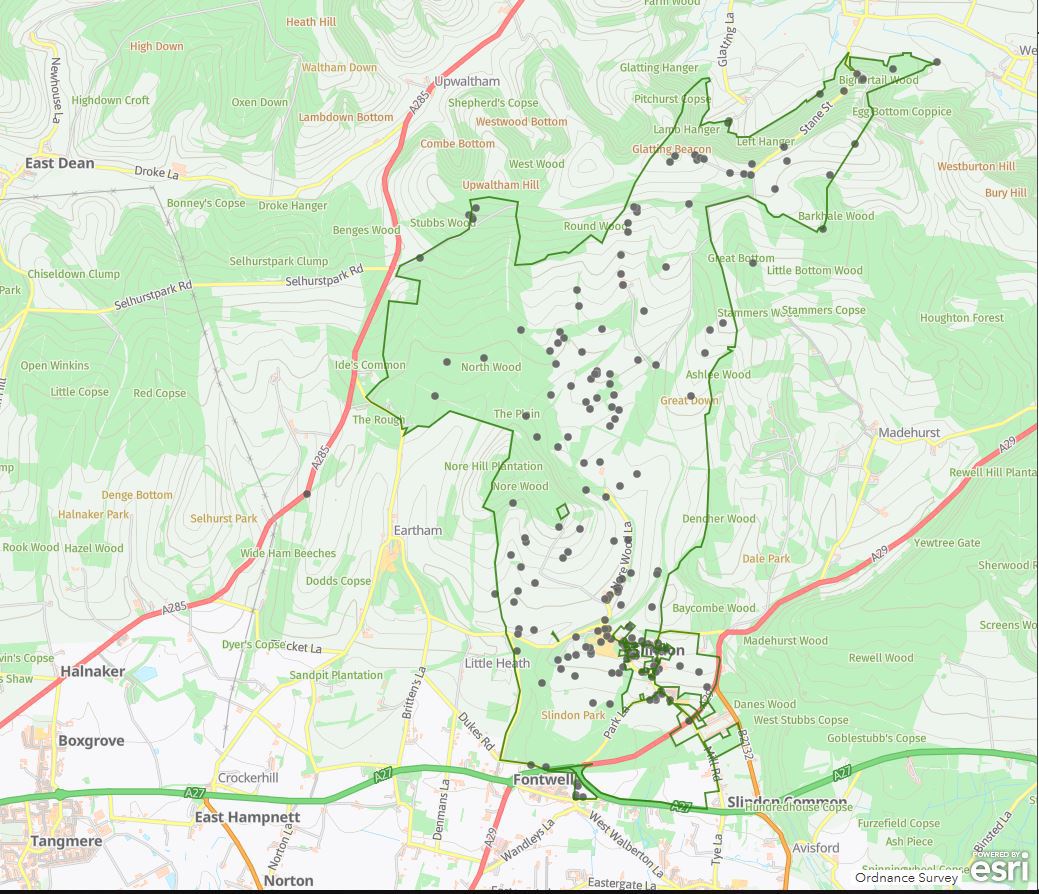Select the East Dean village label
This screenshot has width=1039, height=894.
pos(60,163)
